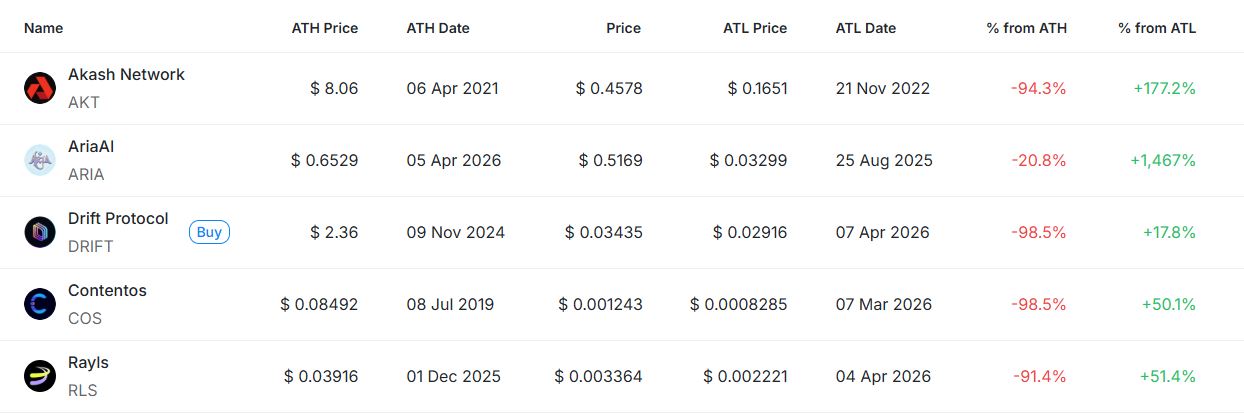
Task: Sort by % from ATH header
Action: point(1026,28)
